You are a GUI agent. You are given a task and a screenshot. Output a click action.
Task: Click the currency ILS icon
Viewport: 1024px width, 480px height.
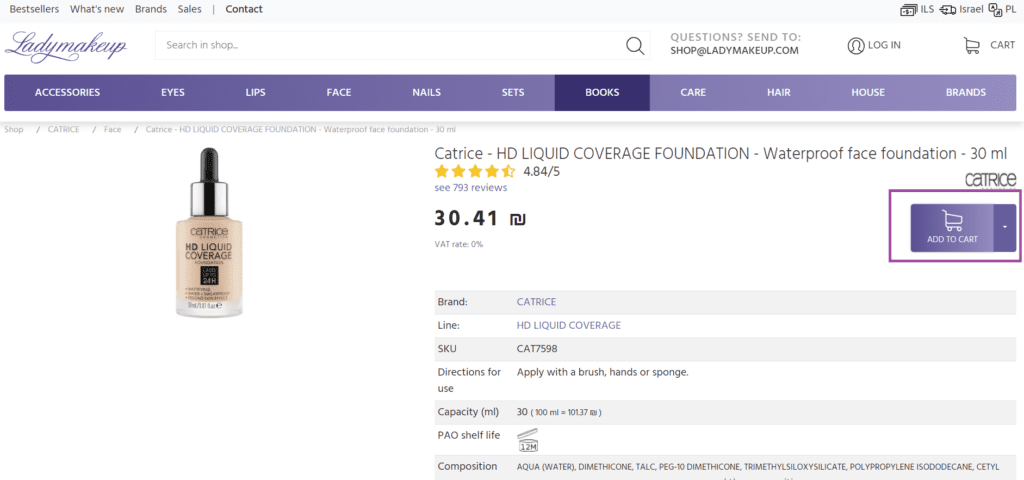point(908,10)
